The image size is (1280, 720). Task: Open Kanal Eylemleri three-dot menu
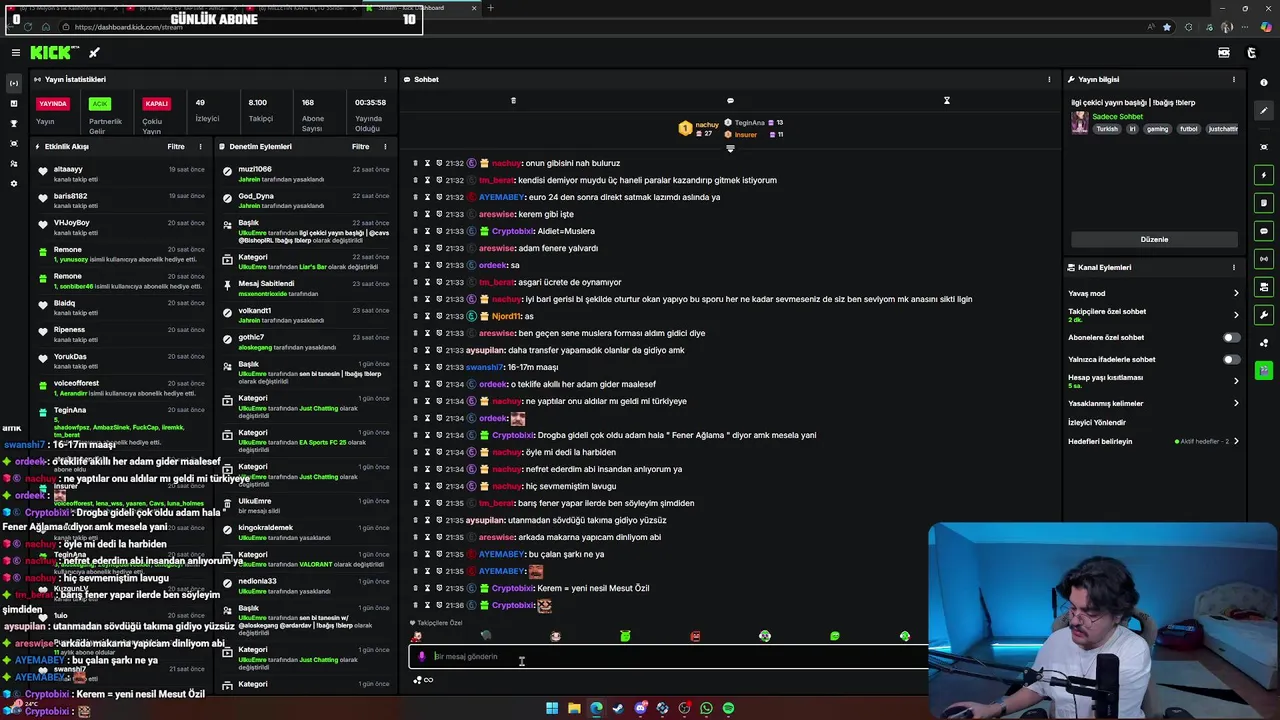[x=1234, y=267]
